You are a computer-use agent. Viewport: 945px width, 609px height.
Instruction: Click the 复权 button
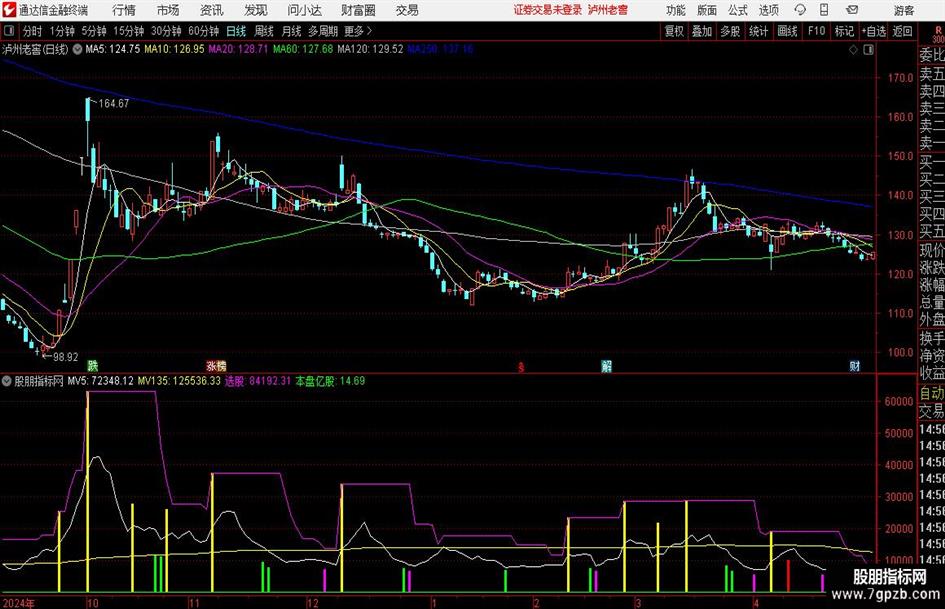tap(674, 31)
